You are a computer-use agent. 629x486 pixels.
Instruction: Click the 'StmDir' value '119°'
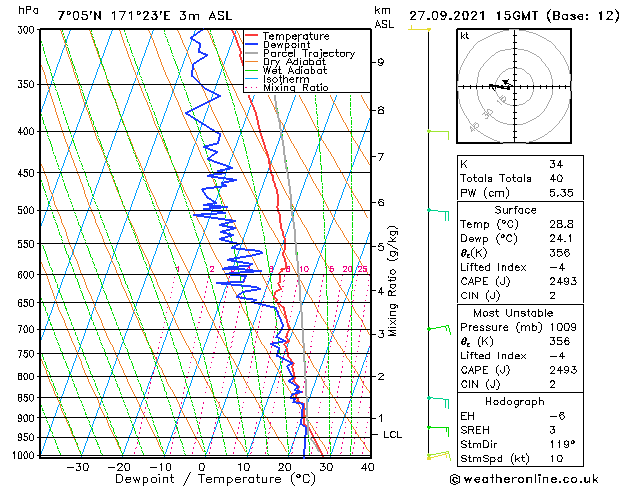562,444
